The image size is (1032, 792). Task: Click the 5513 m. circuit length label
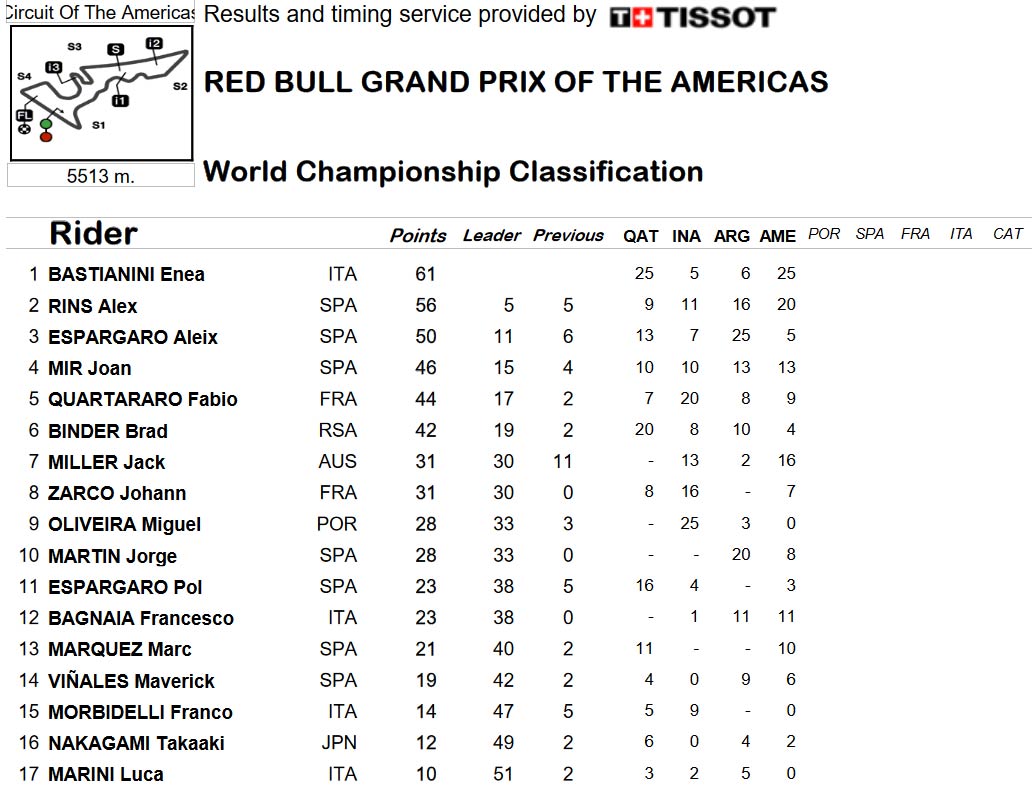click(101, 176)
